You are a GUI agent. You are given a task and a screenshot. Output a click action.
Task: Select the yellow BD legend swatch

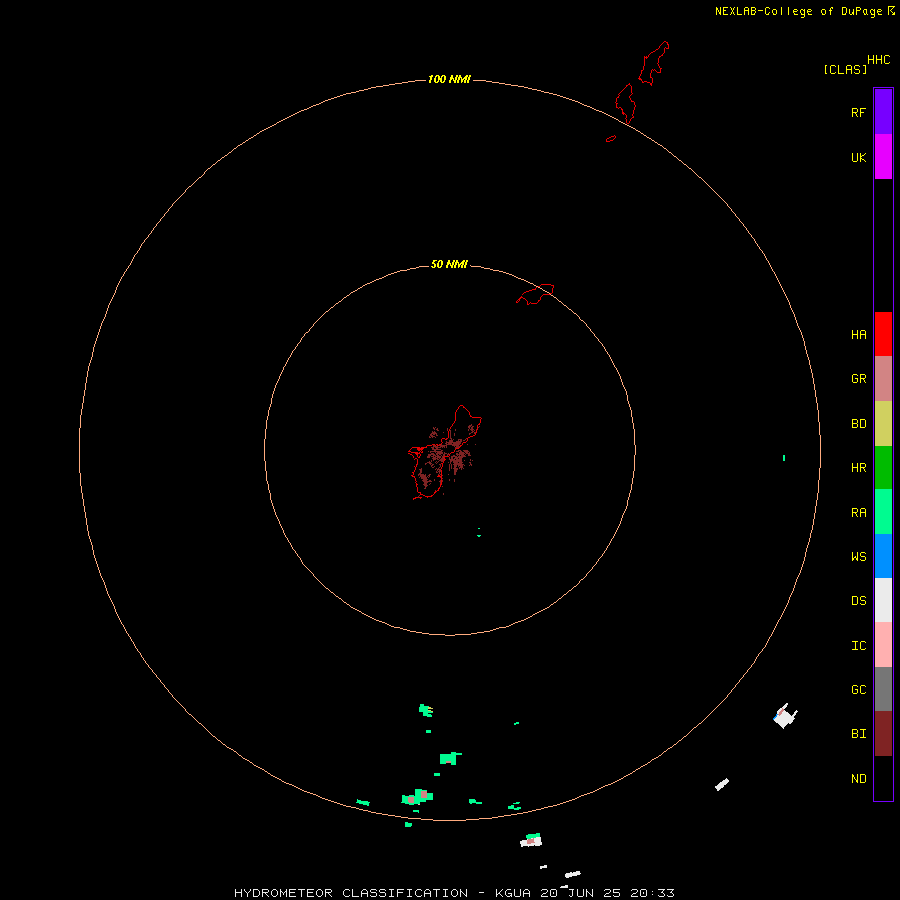point(883,423)
